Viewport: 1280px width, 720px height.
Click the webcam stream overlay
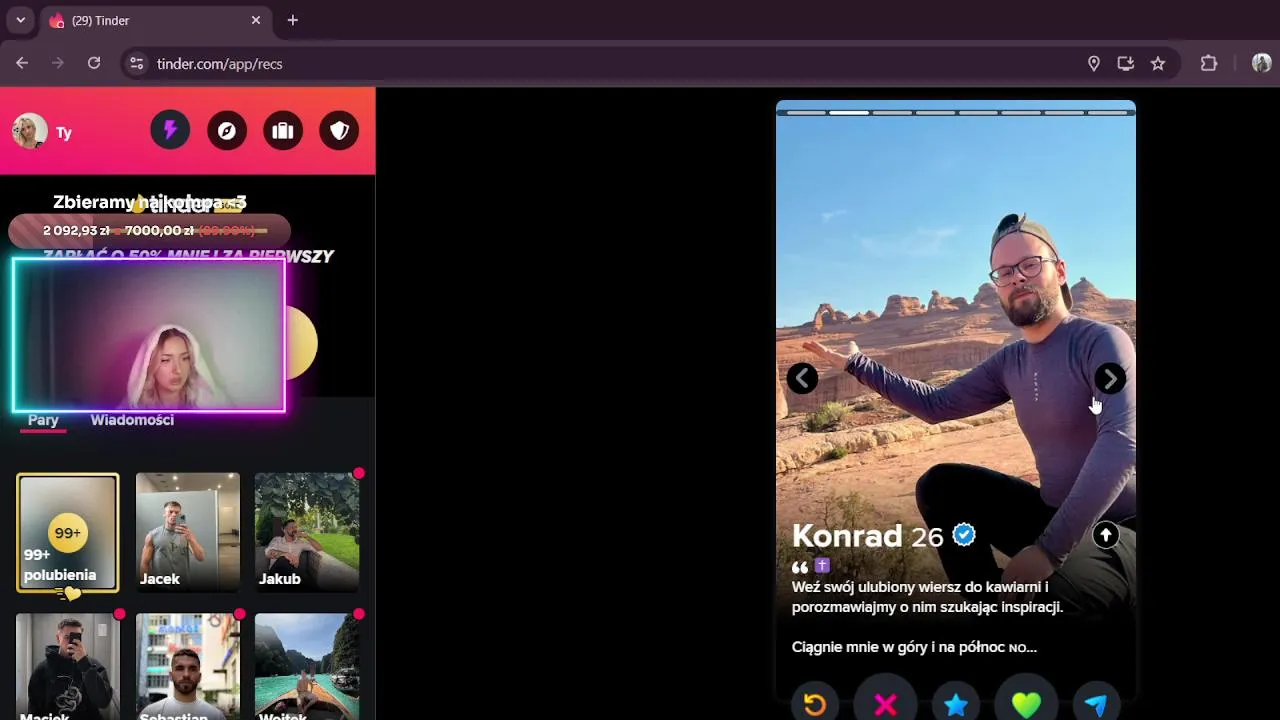point(149,335)
